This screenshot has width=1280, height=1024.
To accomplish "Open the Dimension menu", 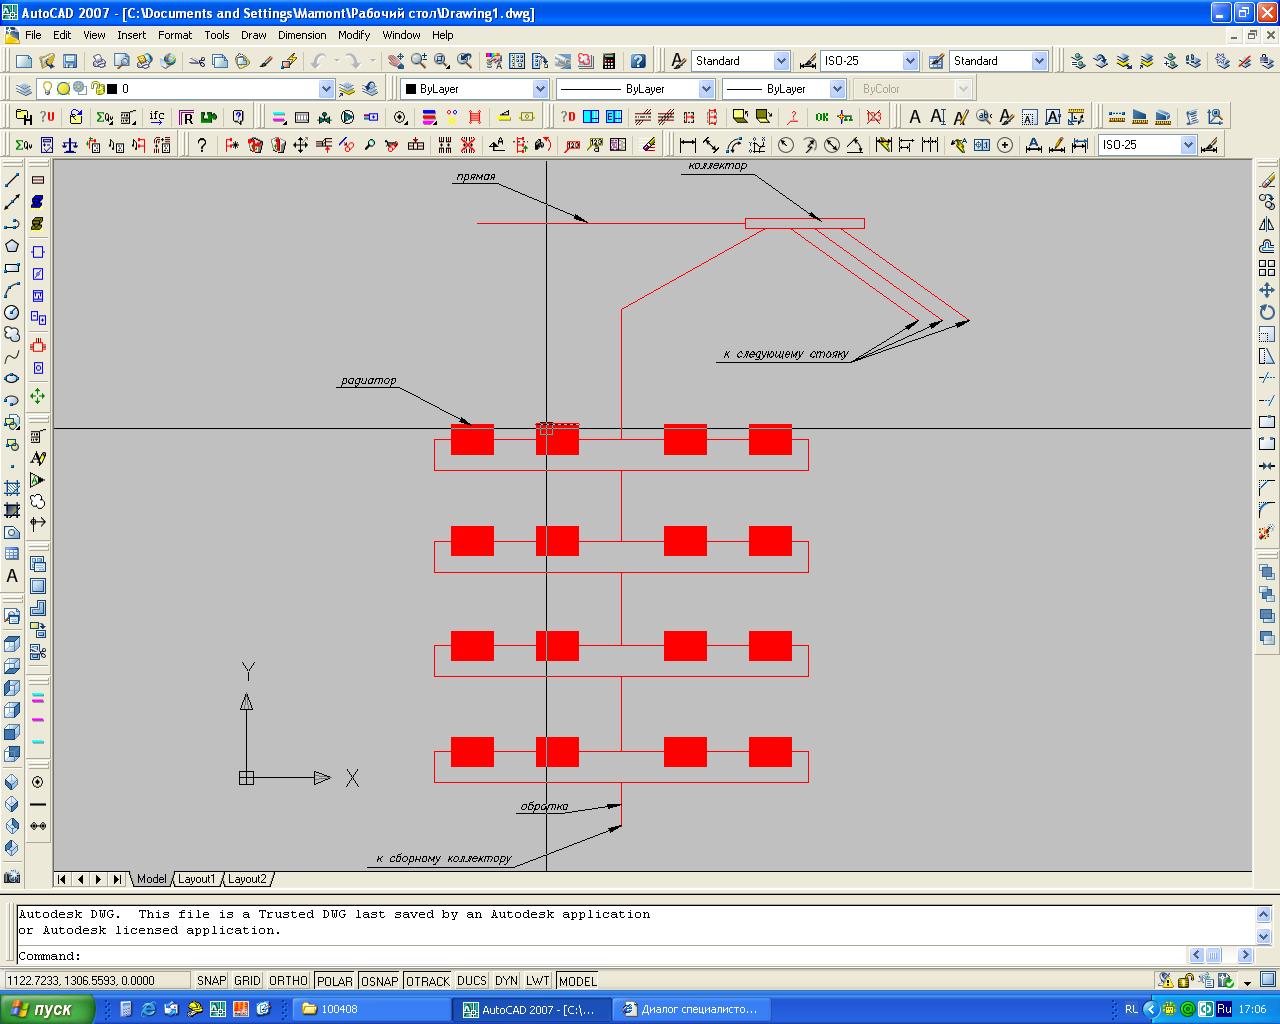I will (301, 35).
